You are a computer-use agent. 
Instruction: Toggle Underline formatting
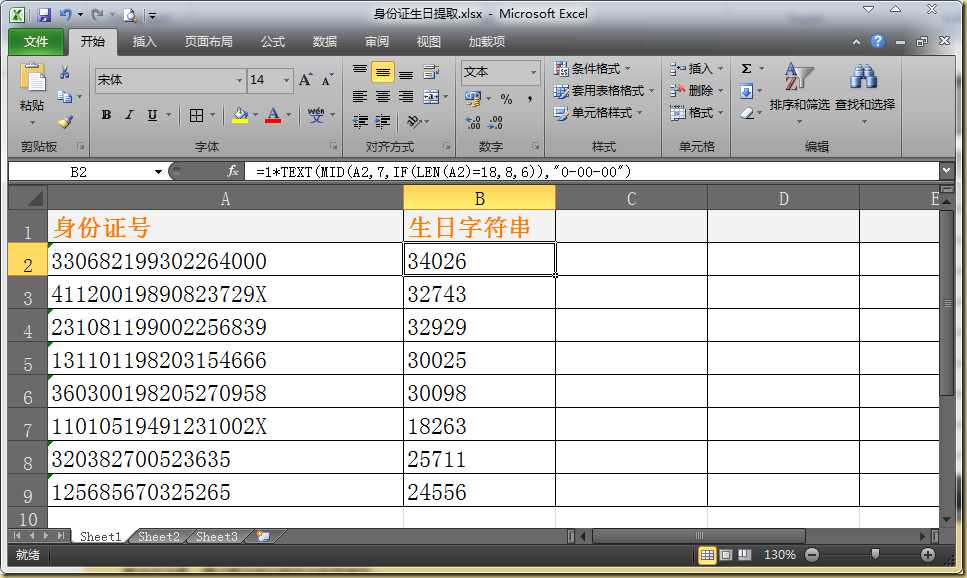tap(152, 115)
